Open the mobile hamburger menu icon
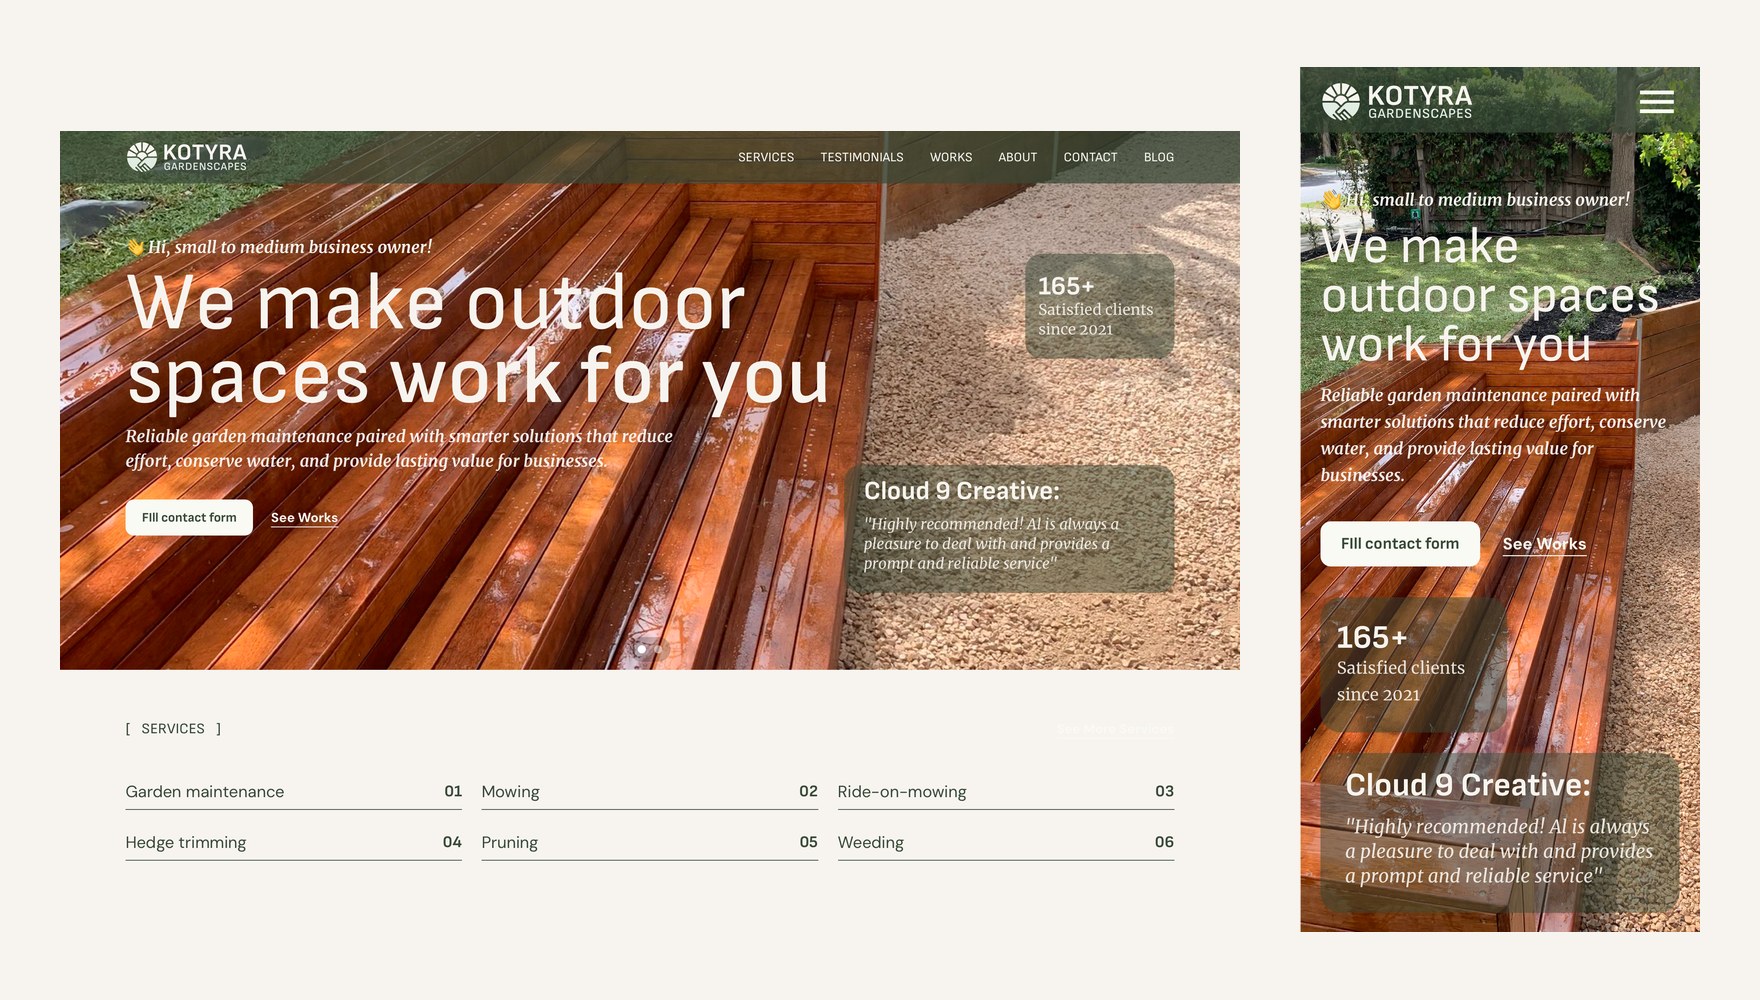The image size is (1760, 1000). point(1656,101)
